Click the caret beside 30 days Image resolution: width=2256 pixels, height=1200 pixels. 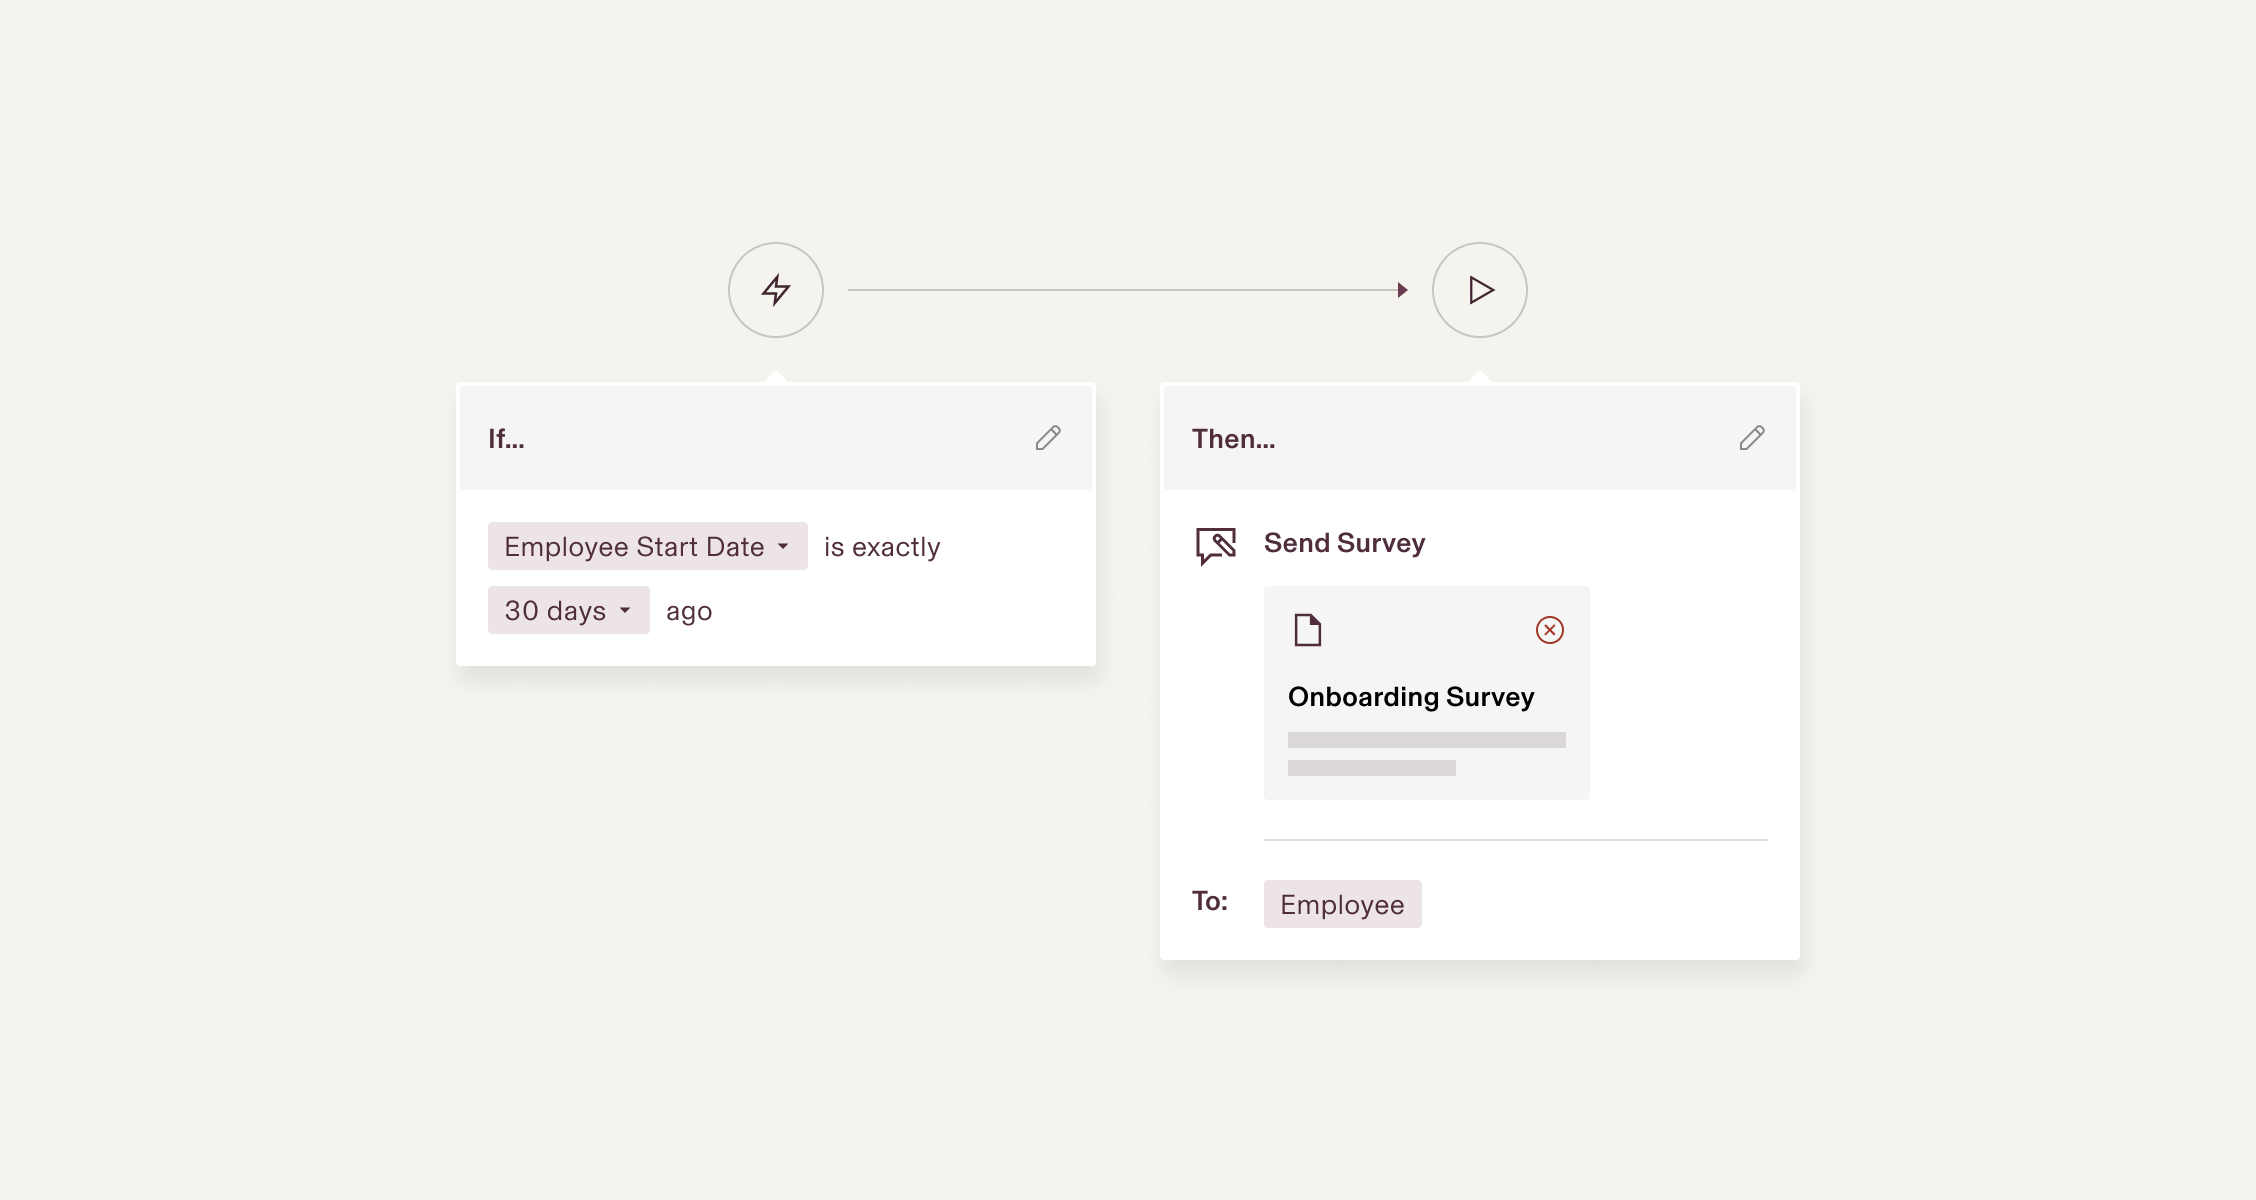pyautogui.click(x=625, y=611)
